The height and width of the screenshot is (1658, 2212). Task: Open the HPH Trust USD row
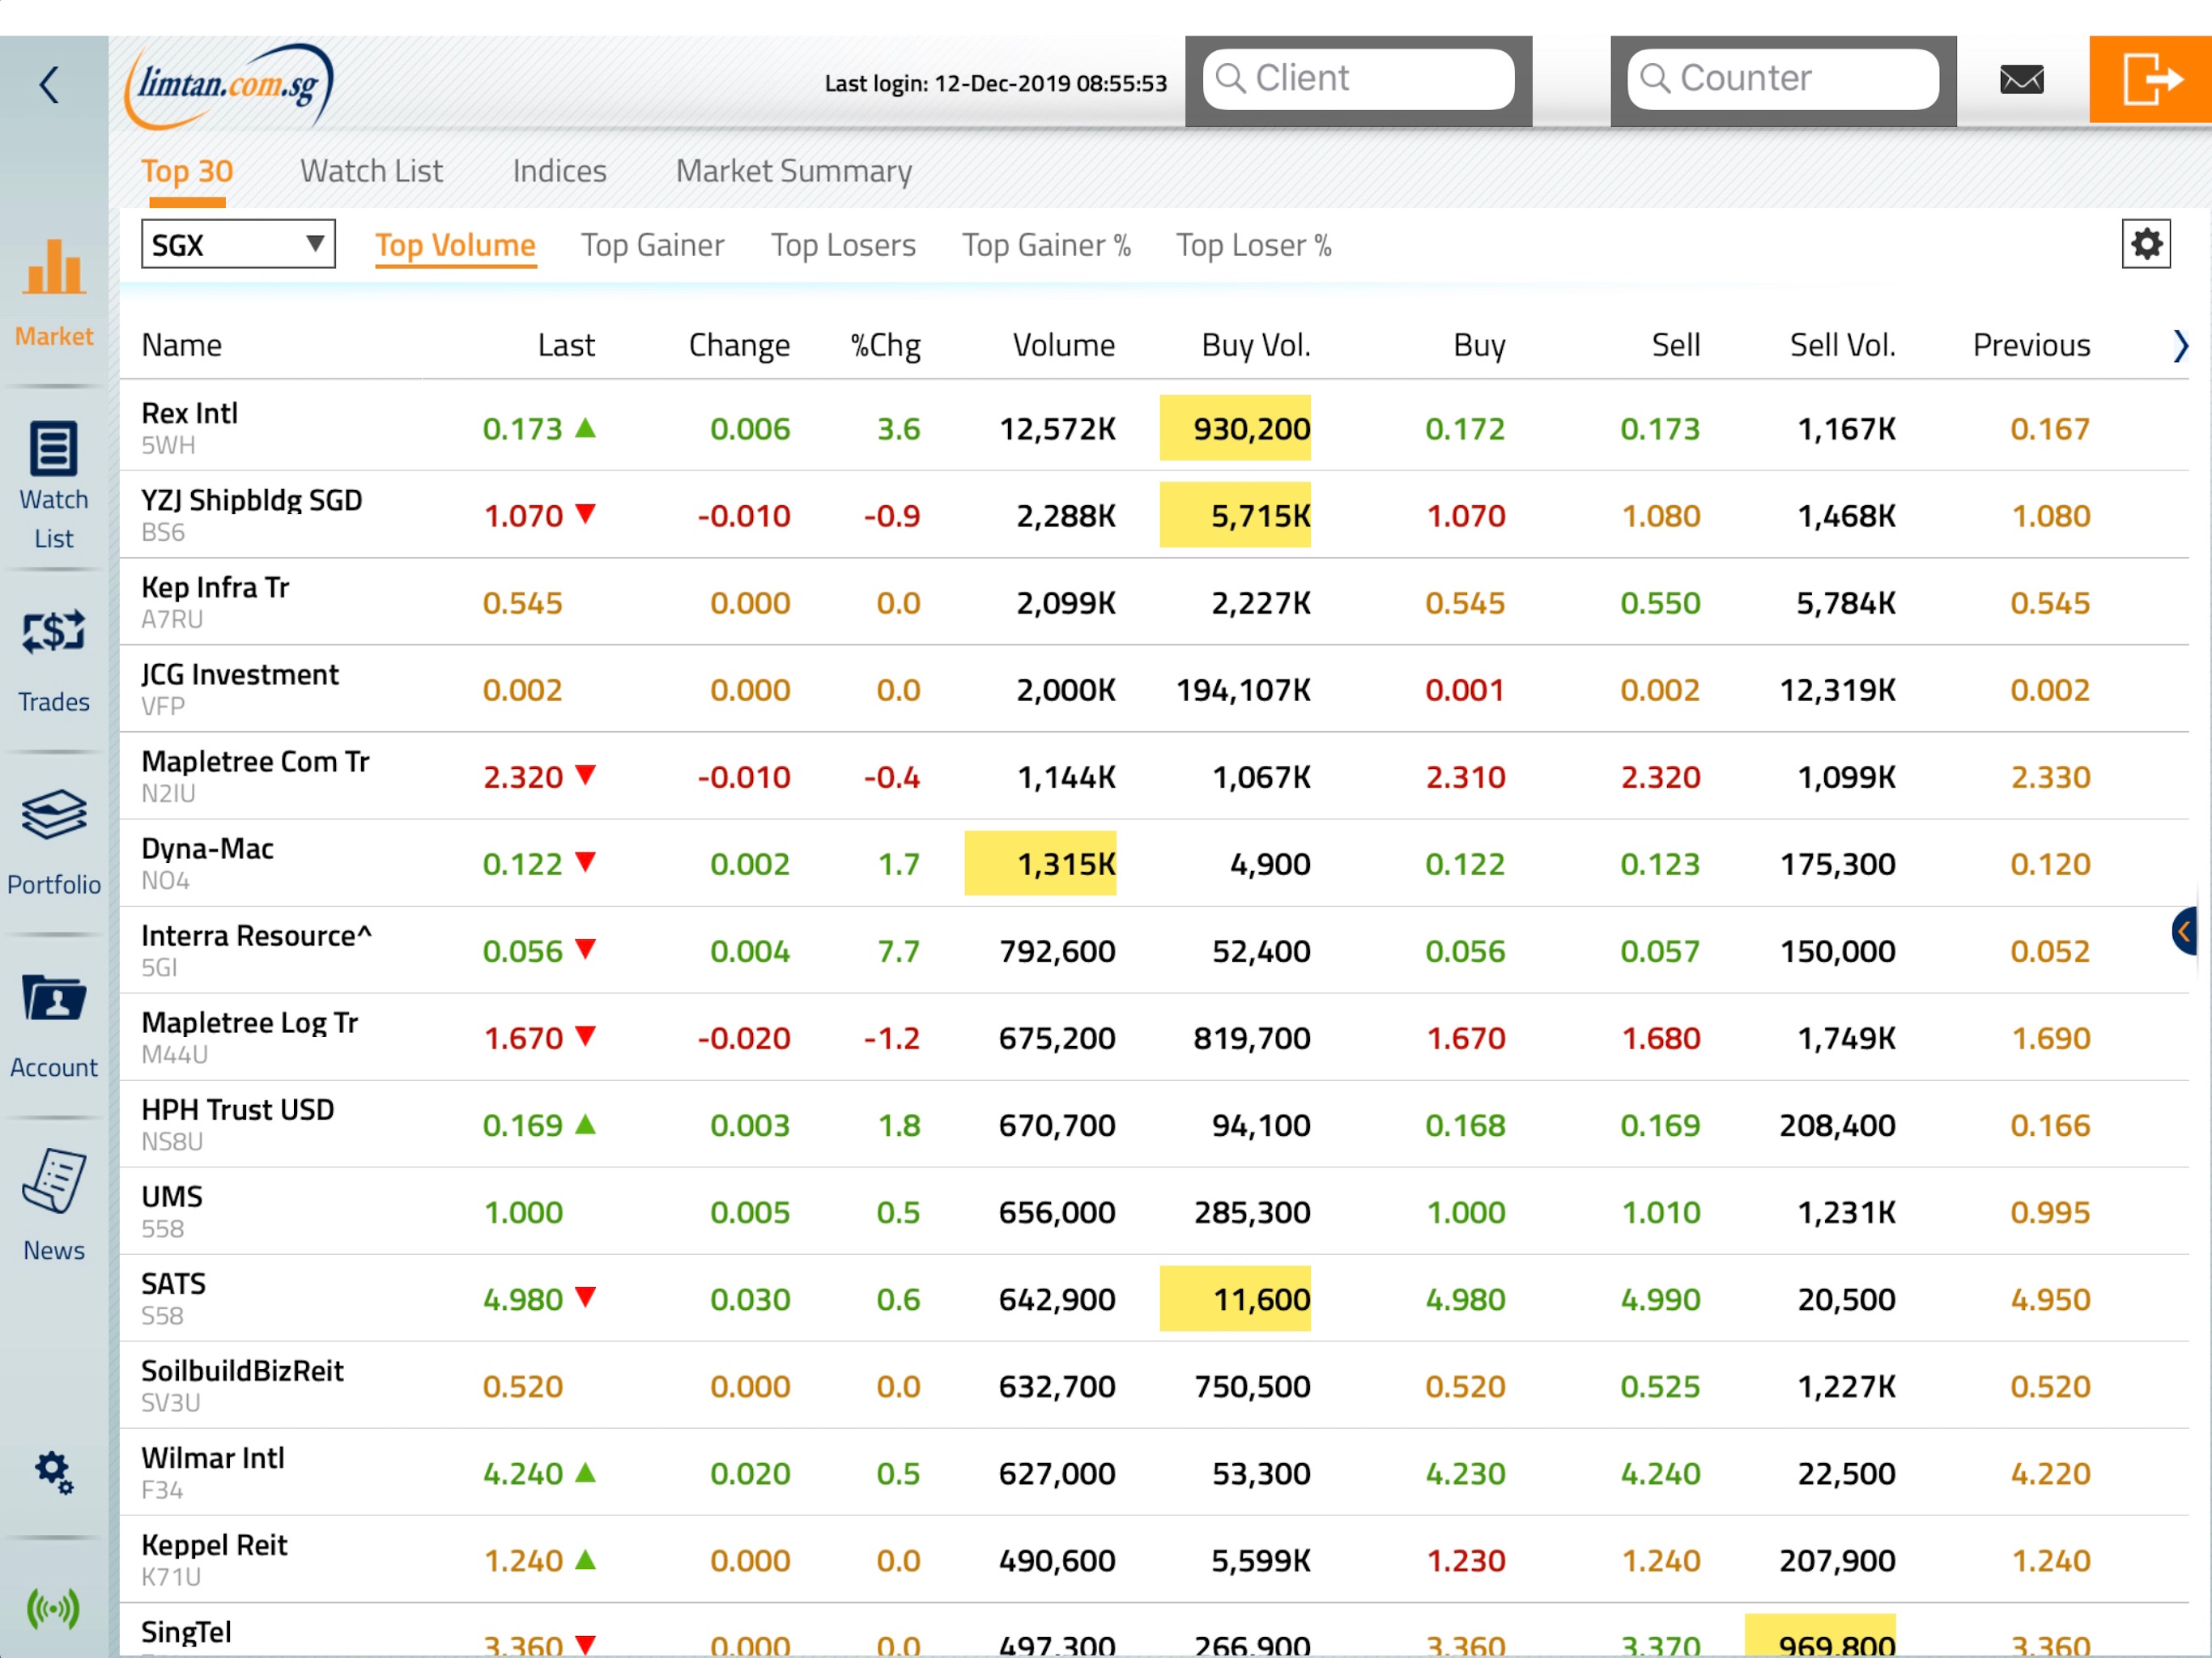[x=1154, y=1123]
